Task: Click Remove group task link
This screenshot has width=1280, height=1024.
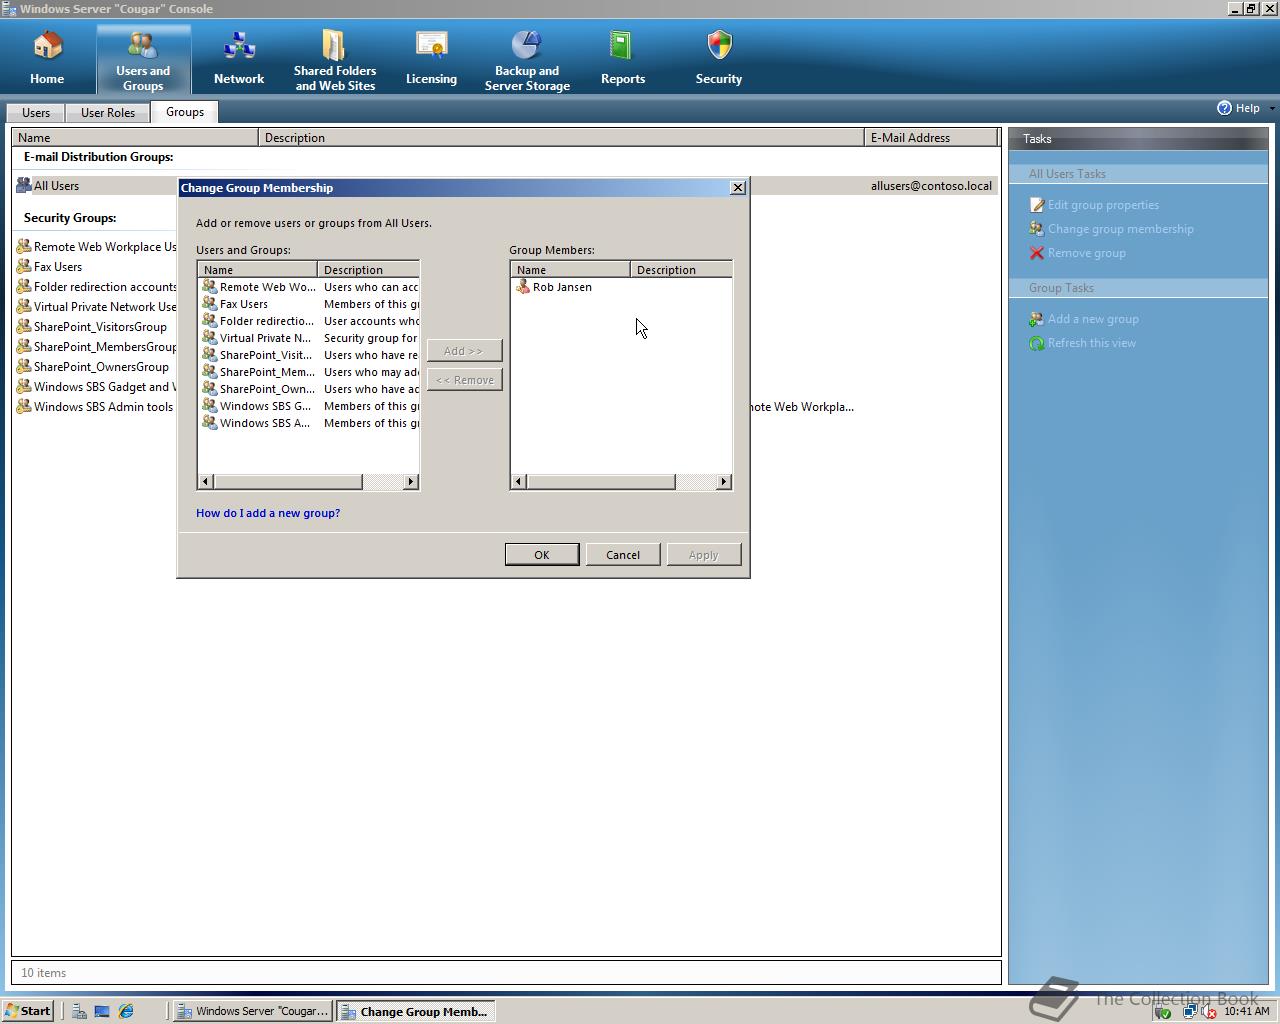Action: pyautogui.click(x=1086, y=253)
